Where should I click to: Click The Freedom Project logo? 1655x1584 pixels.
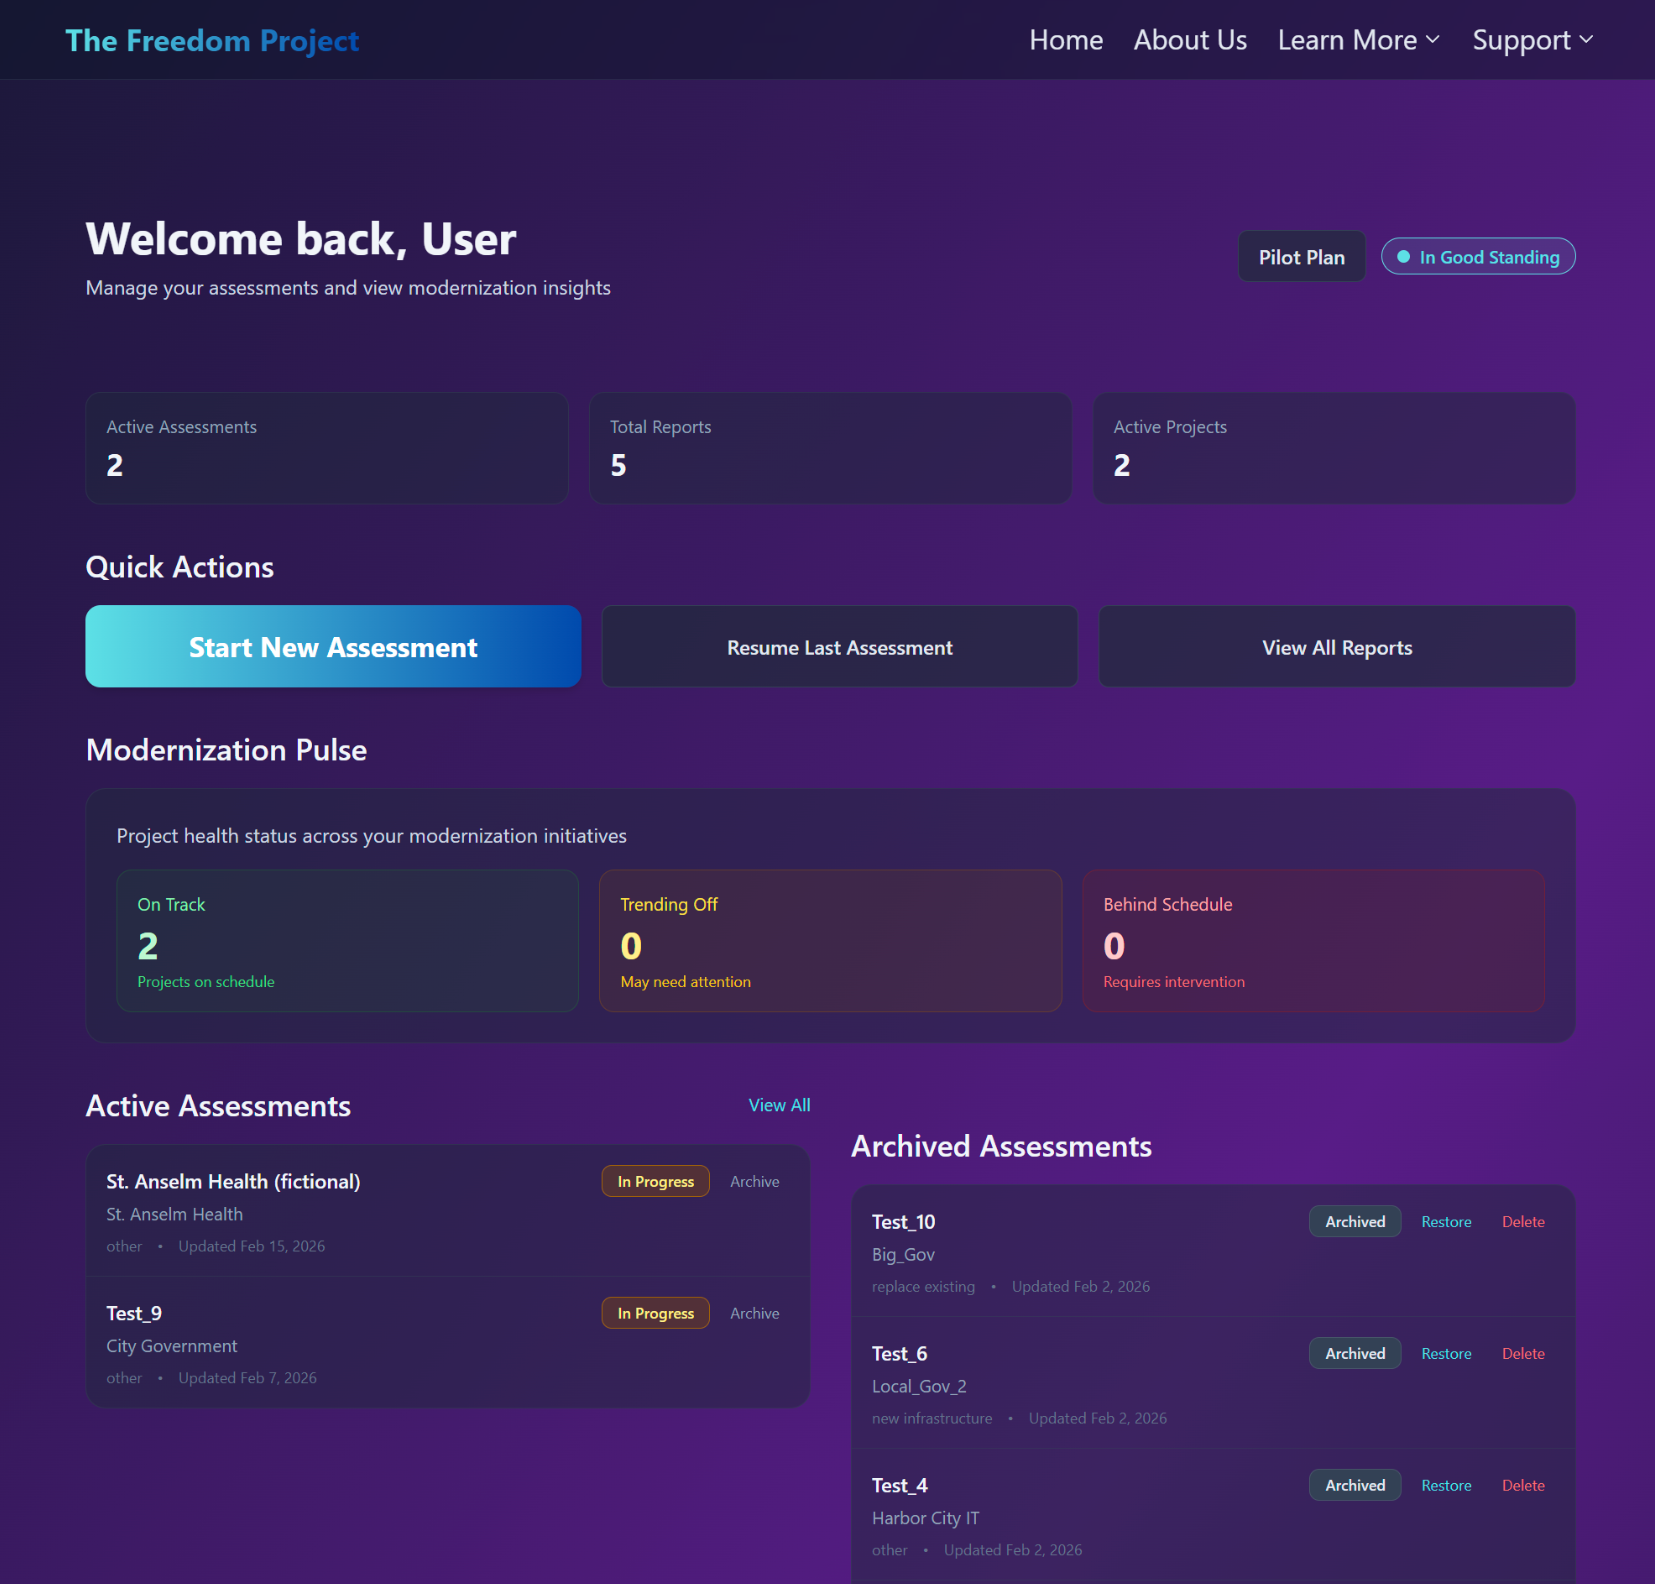211,40
